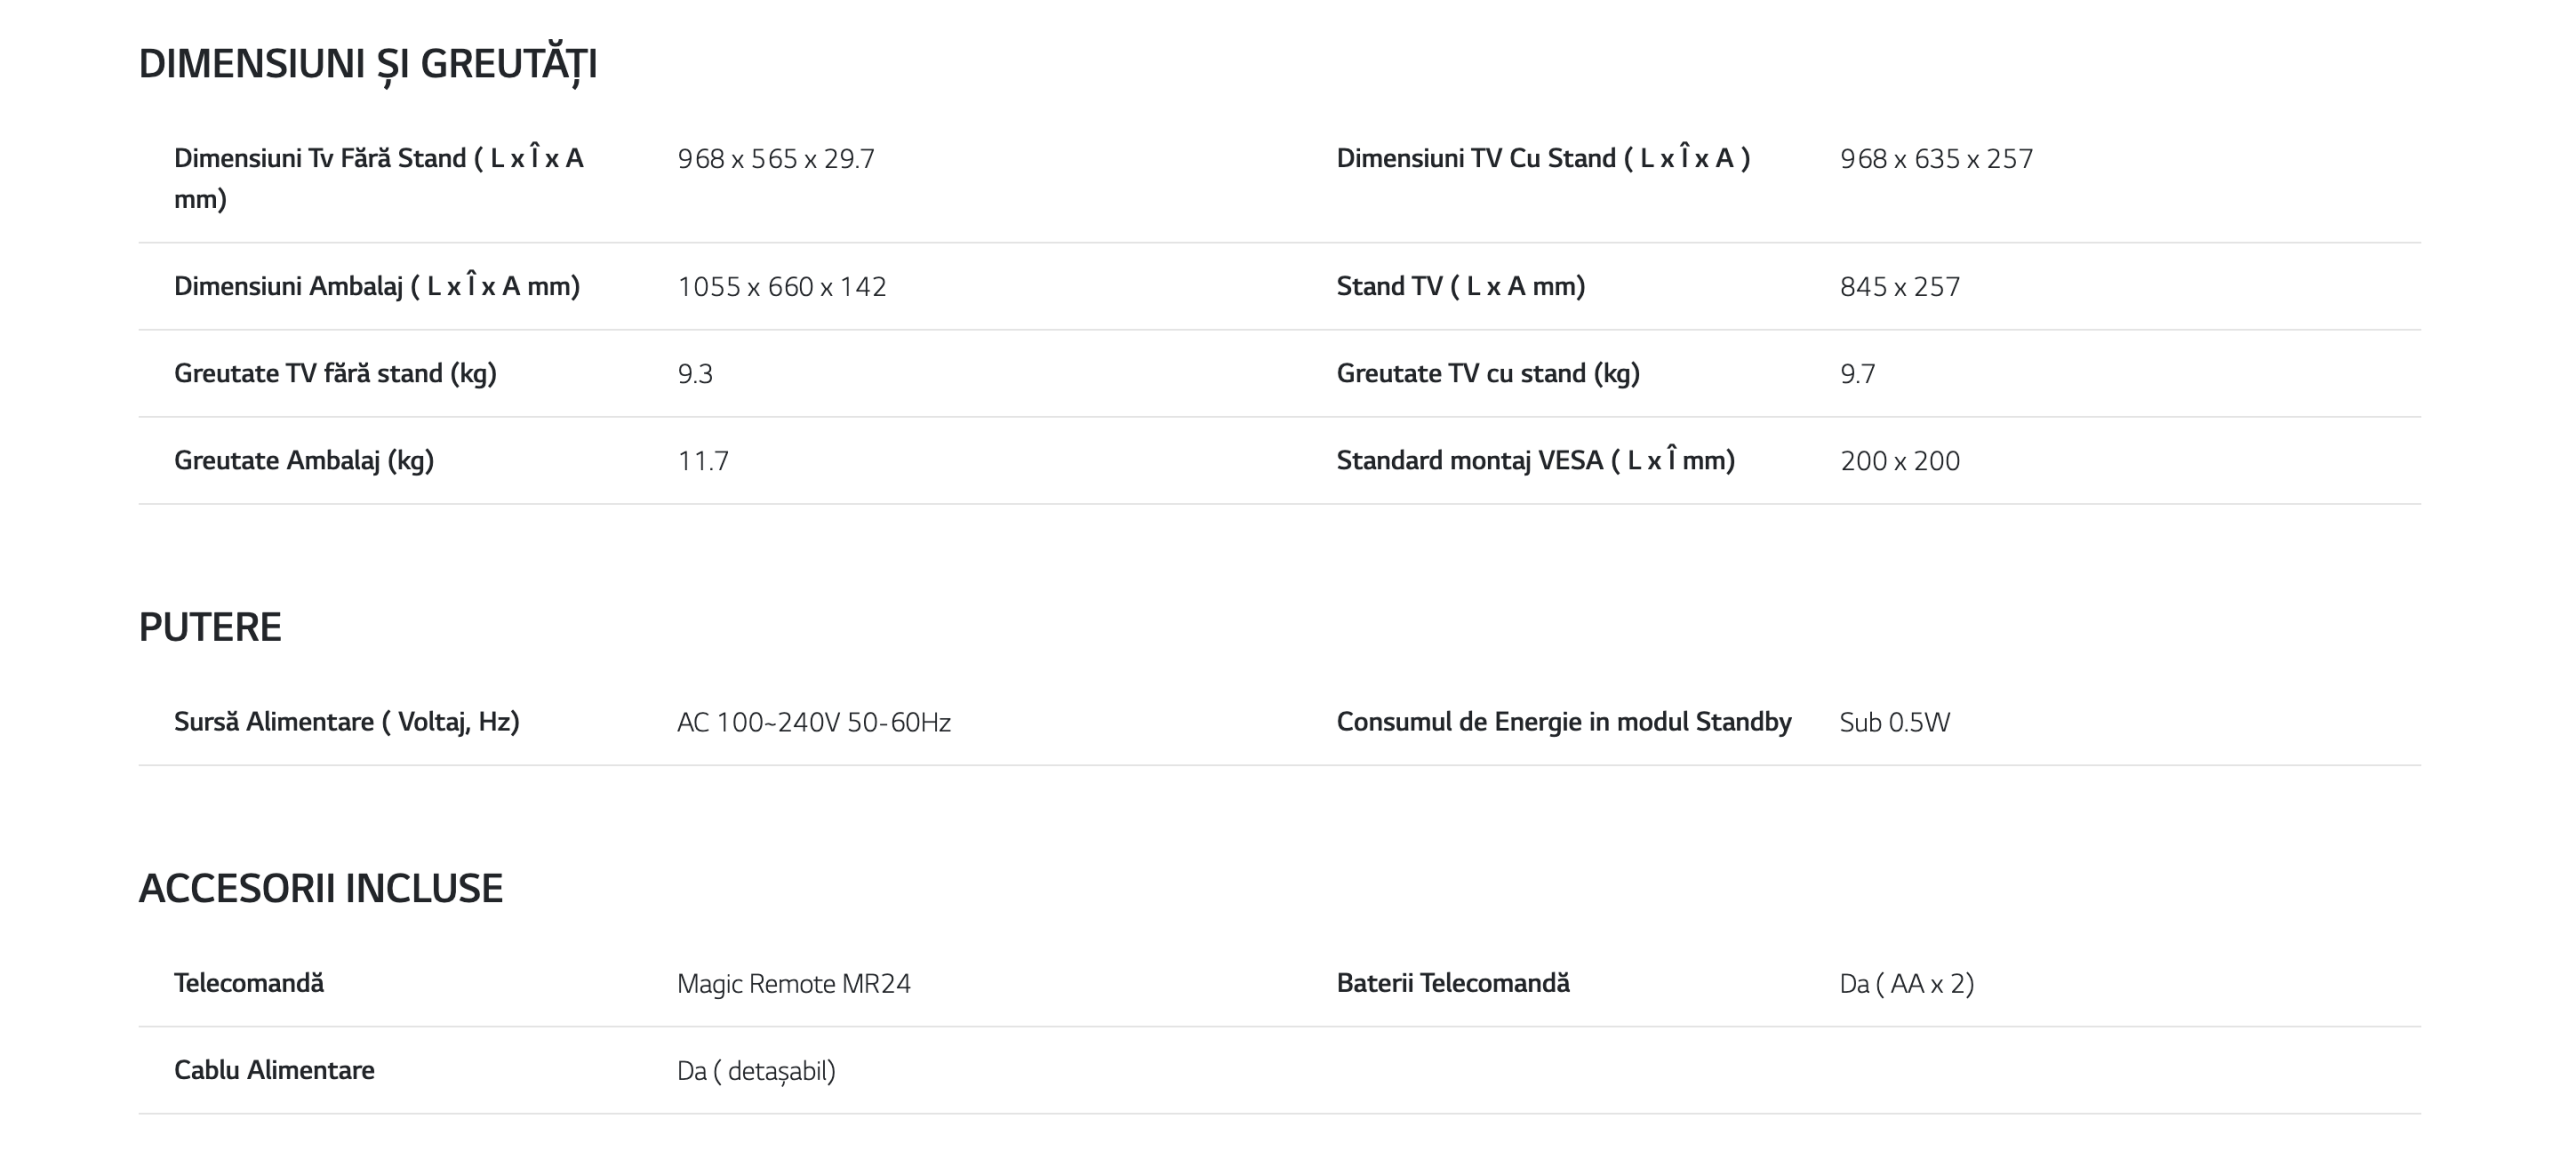The width and height of the screenshot is (2560, 1175).
Task: Select the Standard montaj VESA label
Action: [1536, 460]
